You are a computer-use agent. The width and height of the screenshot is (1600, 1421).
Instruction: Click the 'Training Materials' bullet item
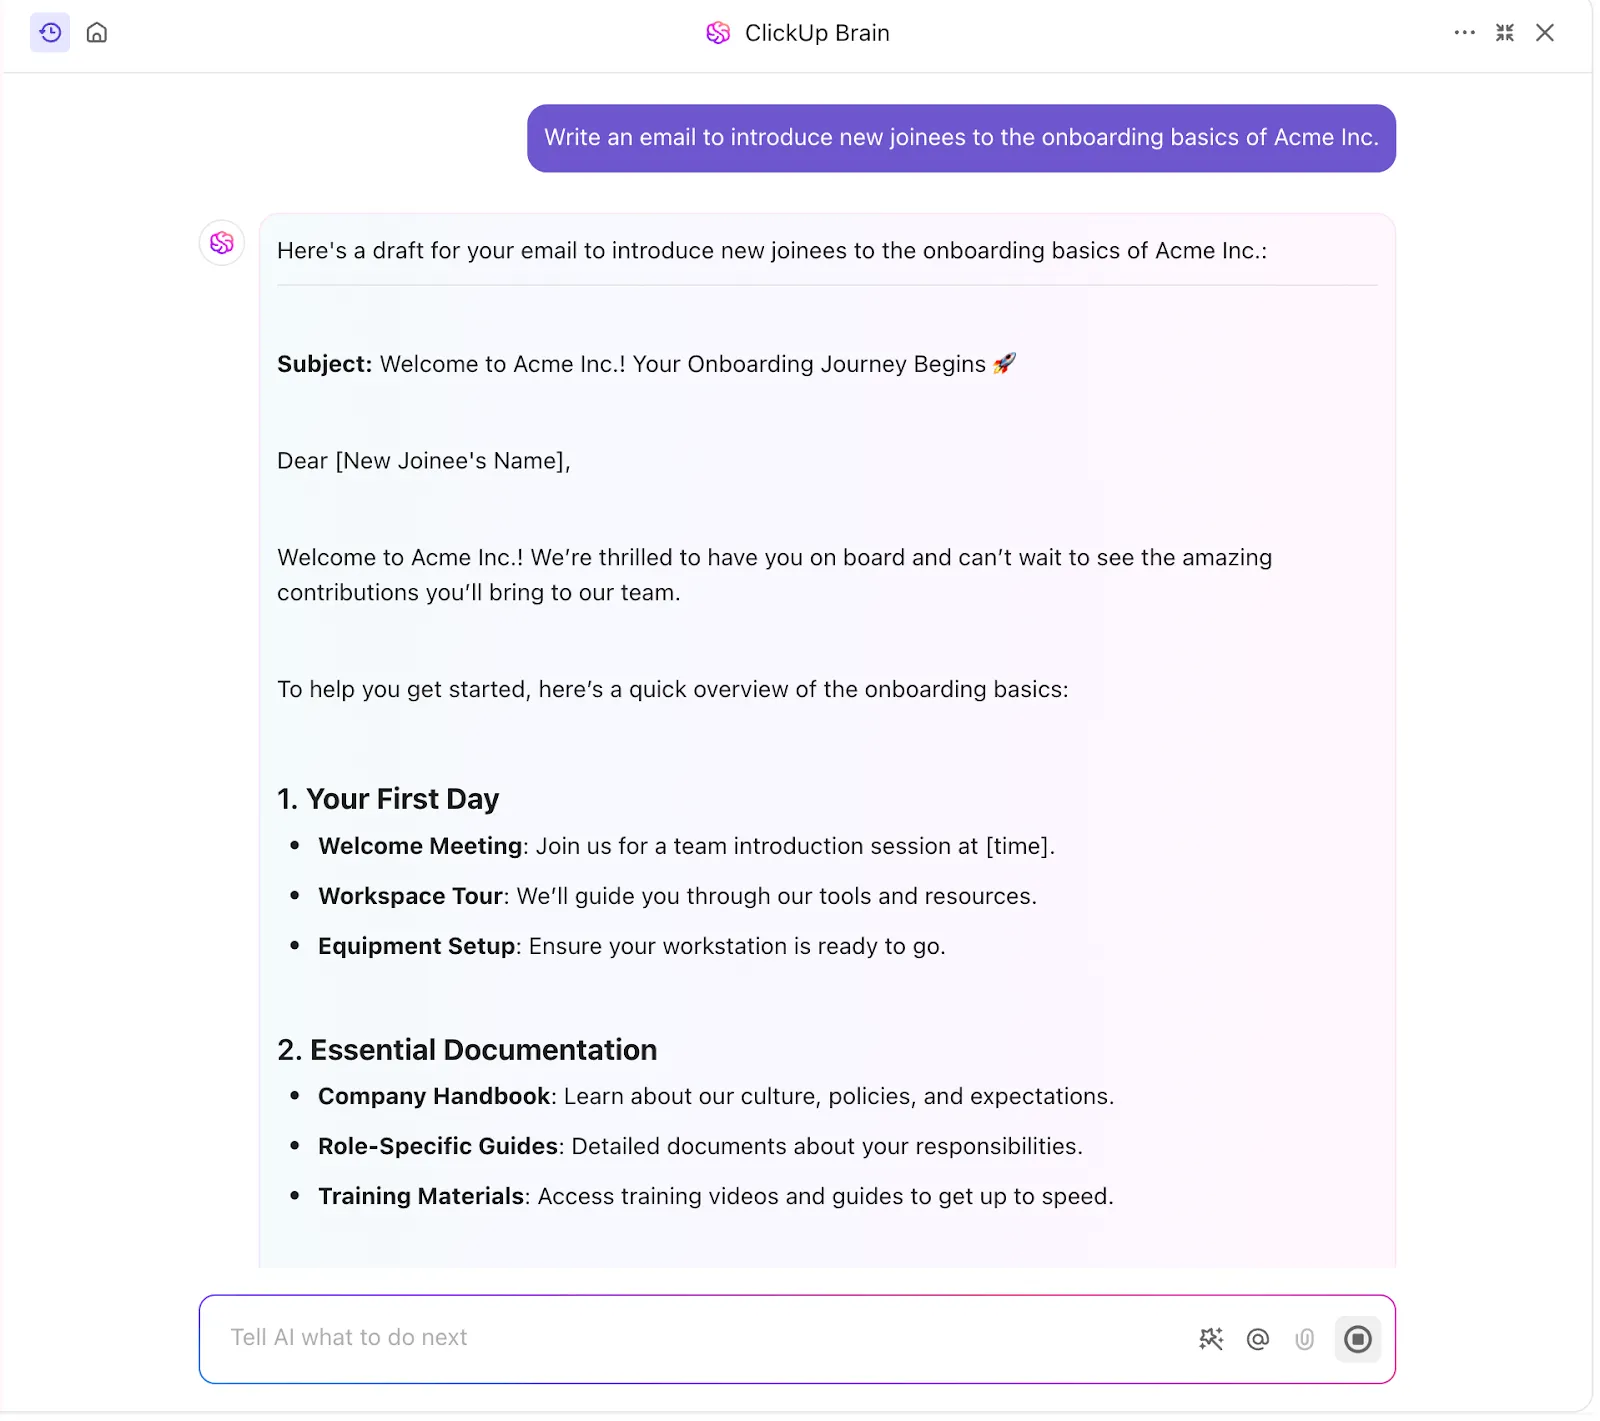pyautogui.click(x=716, y=1196)
